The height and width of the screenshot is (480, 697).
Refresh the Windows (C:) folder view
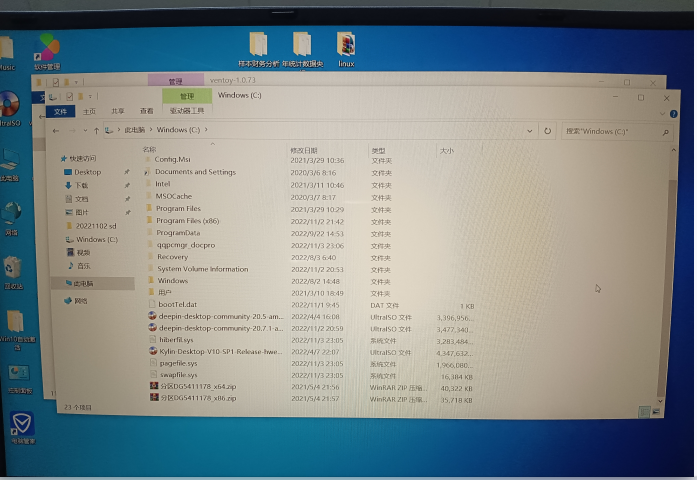pyautogui.click(x=548, y=131)
